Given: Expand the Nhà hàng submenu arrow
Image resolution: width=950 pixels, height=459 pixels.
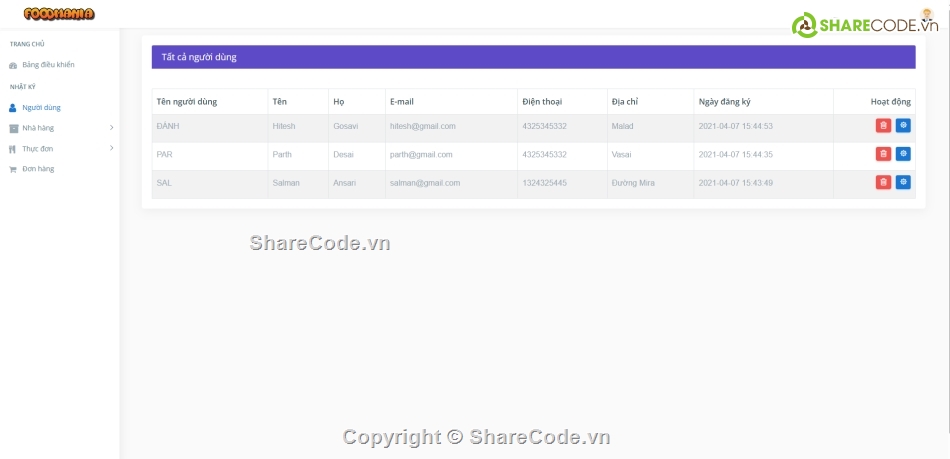Looking at the screenshot, I should pyautogui.click(x=111, y=128).
